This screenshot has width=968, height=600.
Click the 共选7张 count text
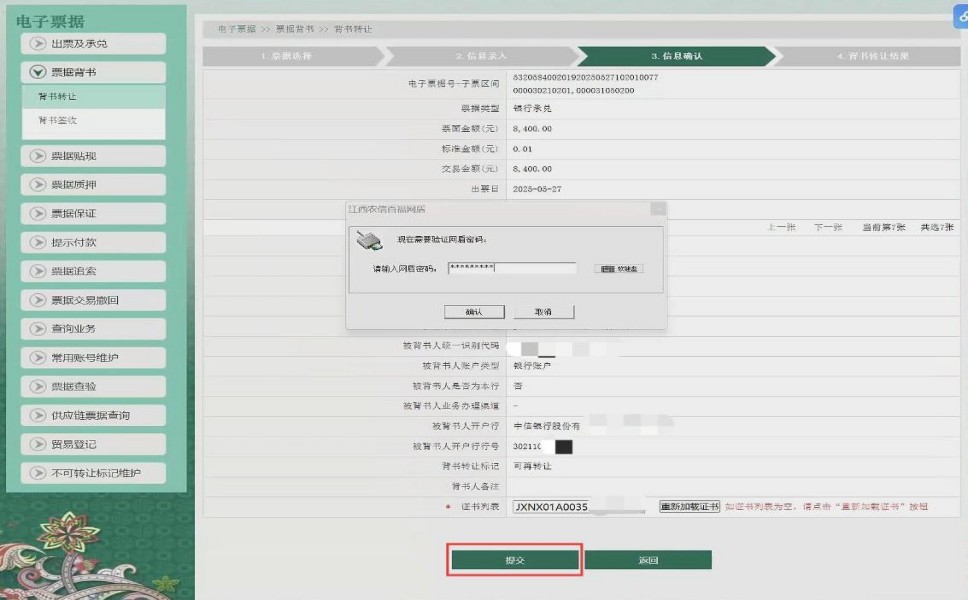coord(937,227)
